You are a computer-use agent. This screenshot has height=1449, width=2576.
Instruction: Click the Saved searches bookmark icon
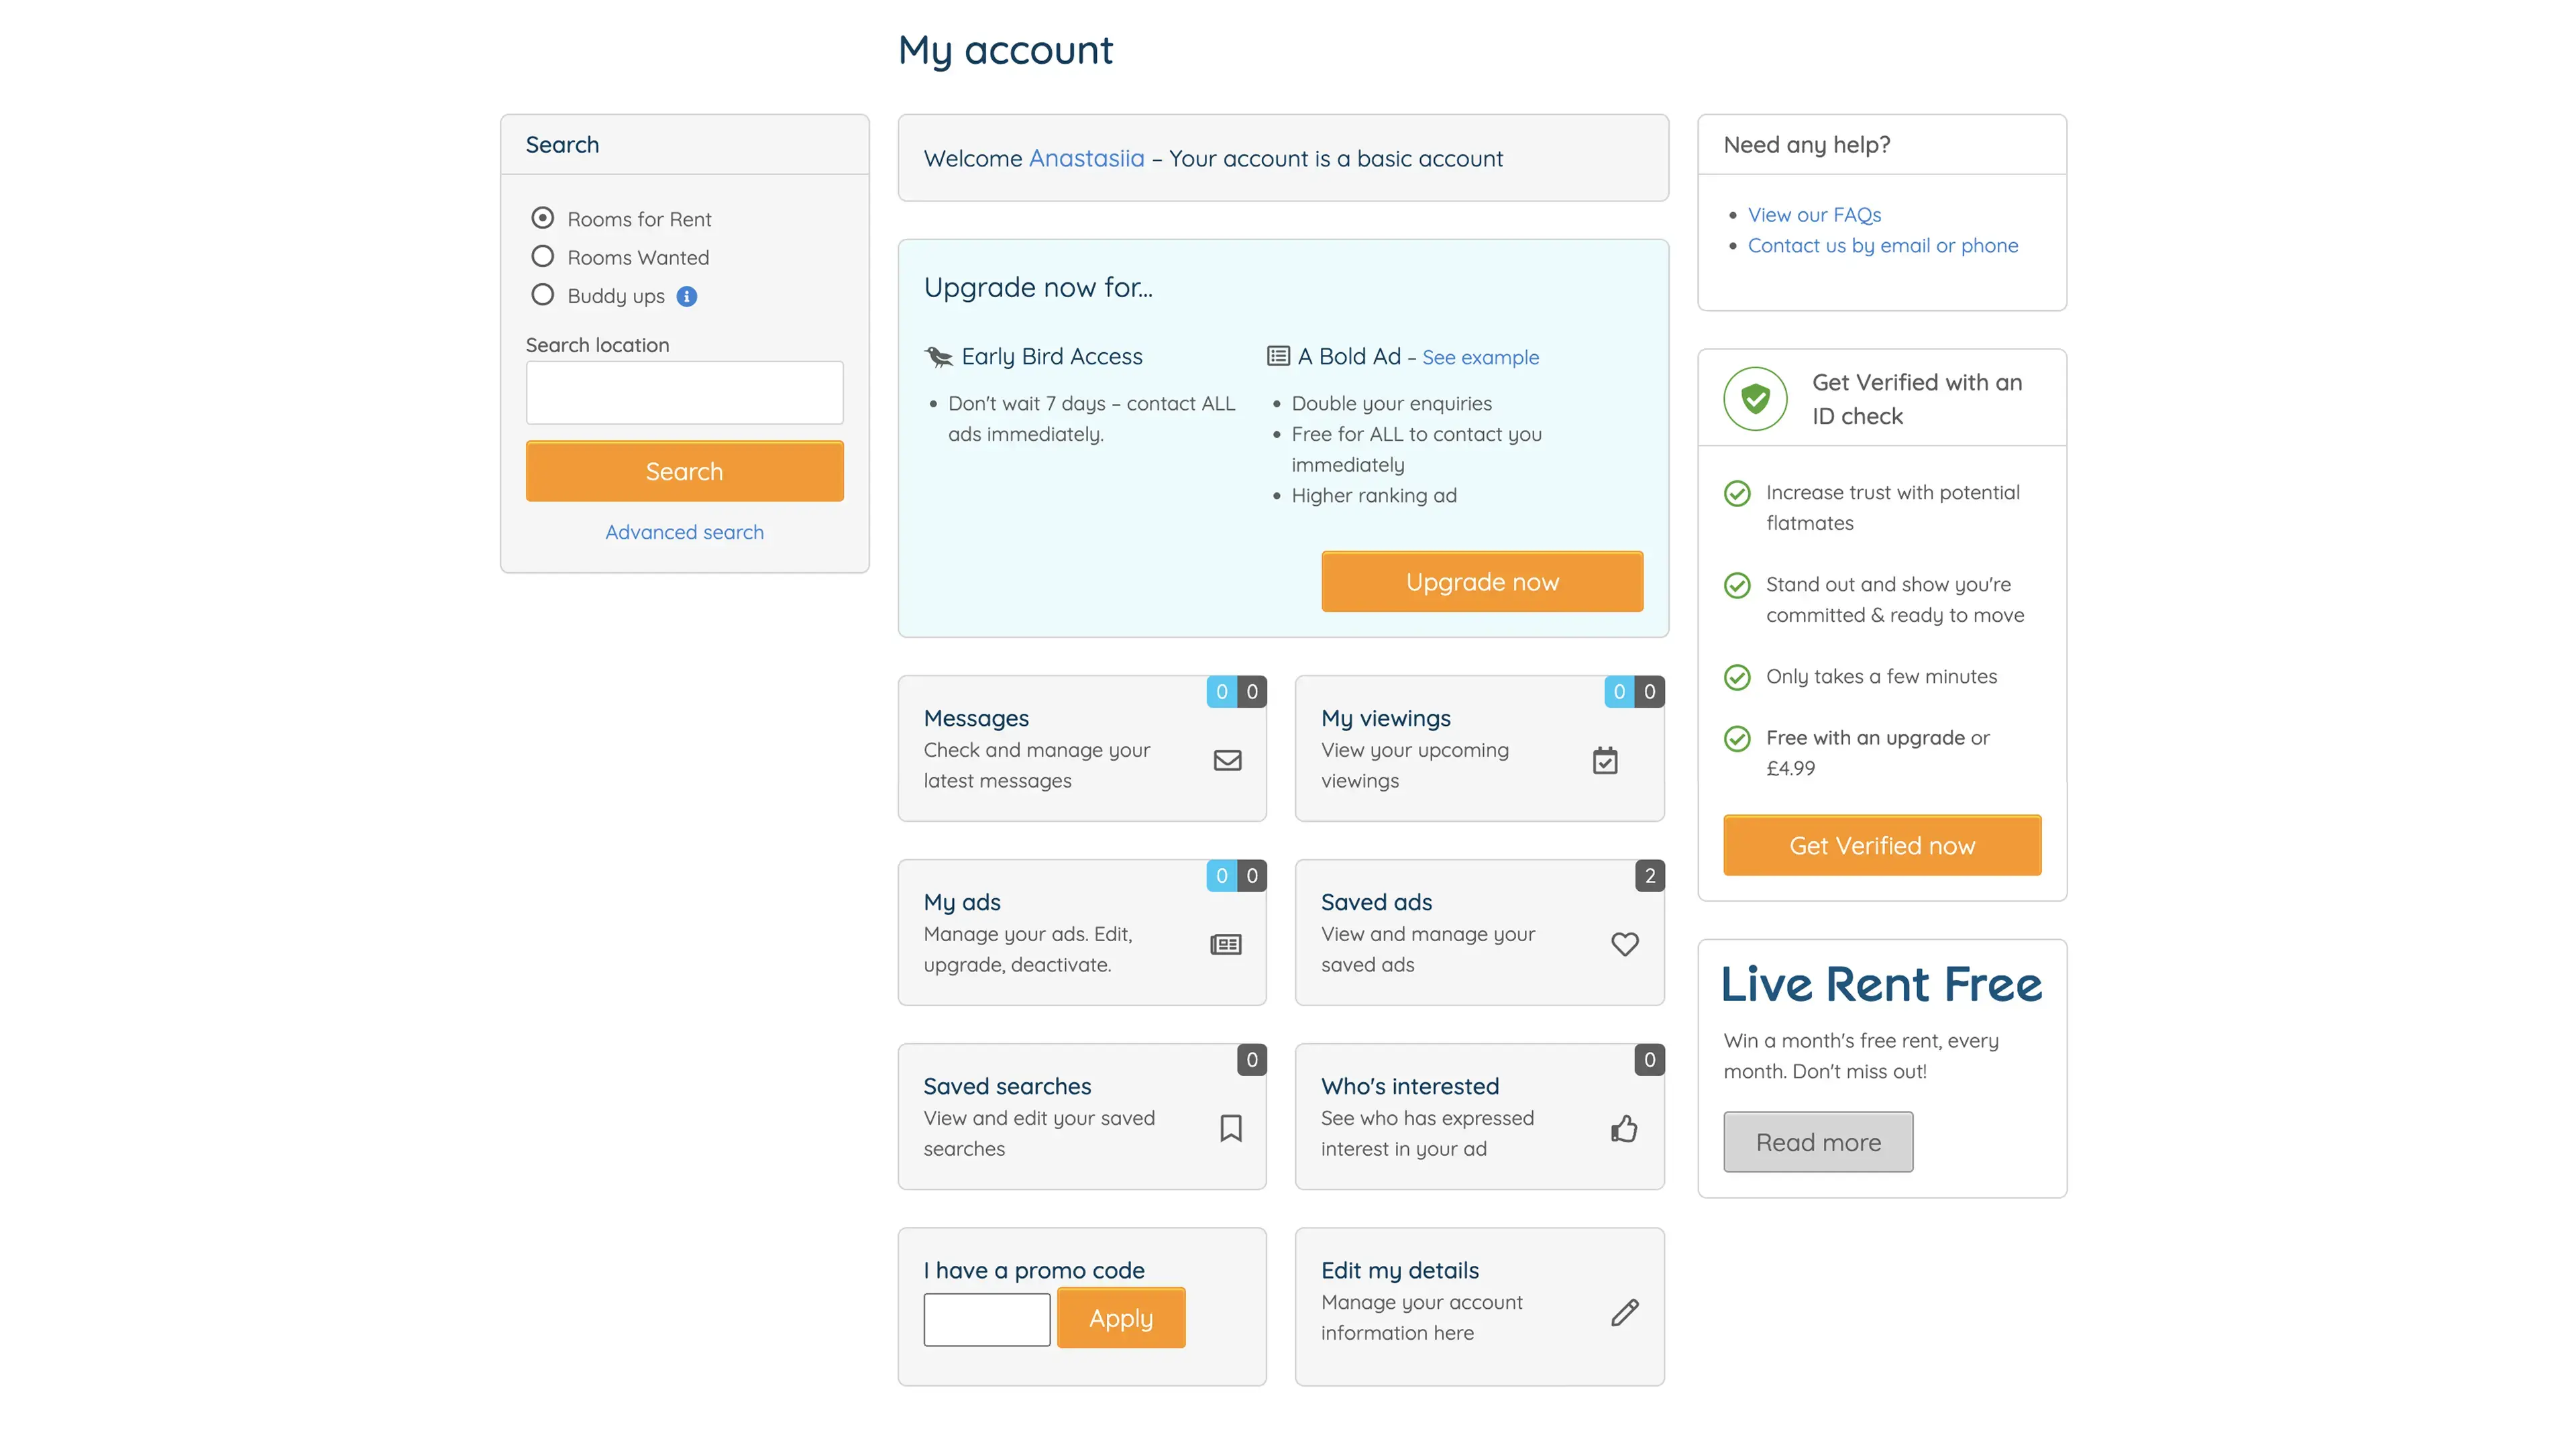click(1231, 1129)
